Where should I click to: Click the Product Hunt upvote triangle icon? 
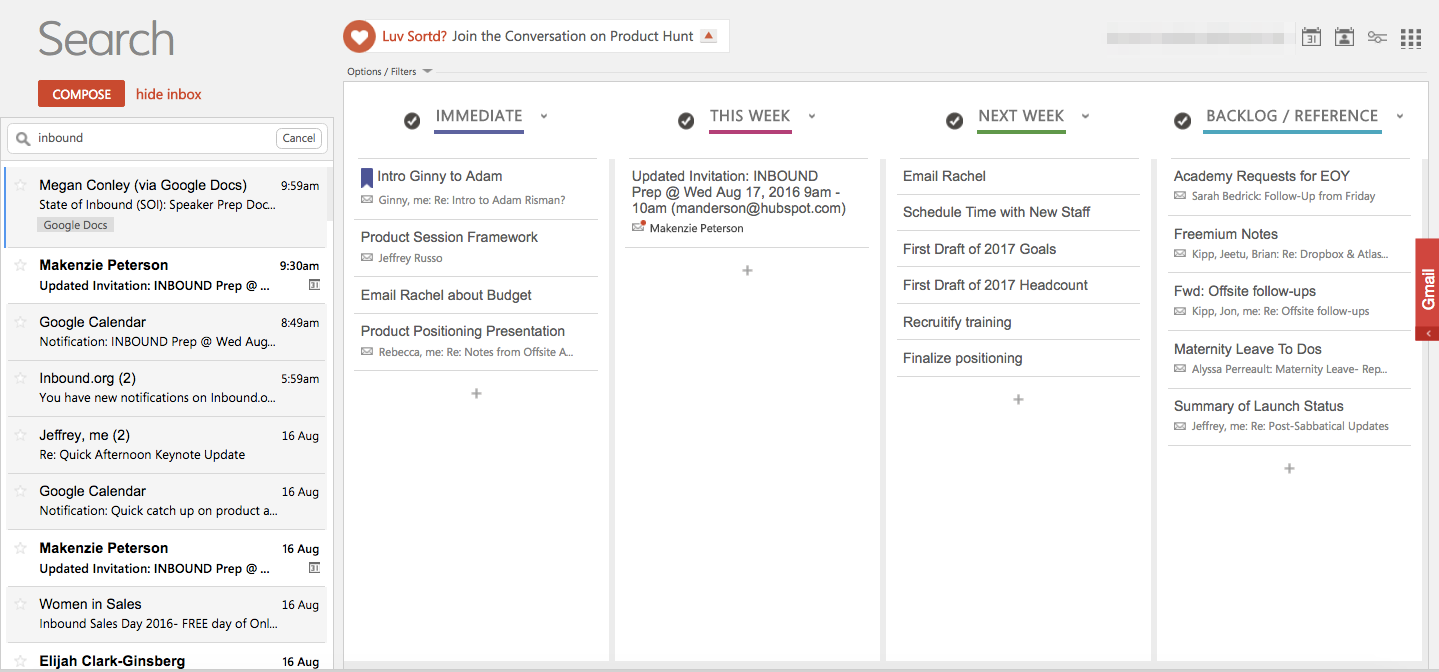click(x=708, y=36)
